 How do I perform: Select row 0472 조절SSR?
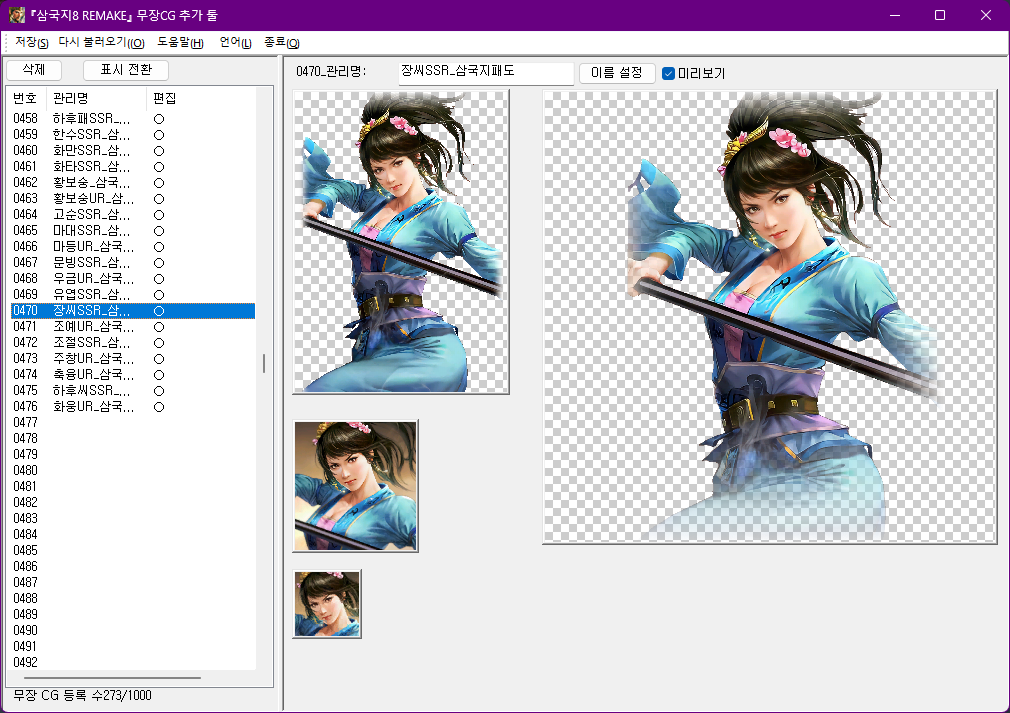pyautogui.click(x=133, y=343)
